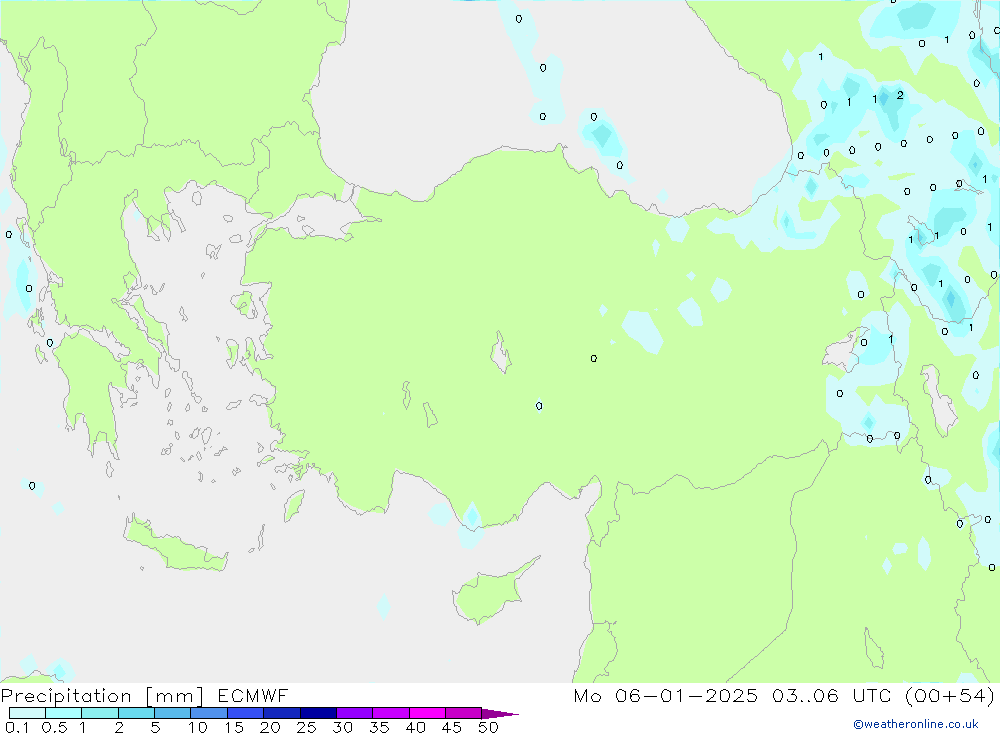Viewport: 1000px width, 733px height.
Task: Click the legend swatch between 10 and 15
Action: (209, 713)
